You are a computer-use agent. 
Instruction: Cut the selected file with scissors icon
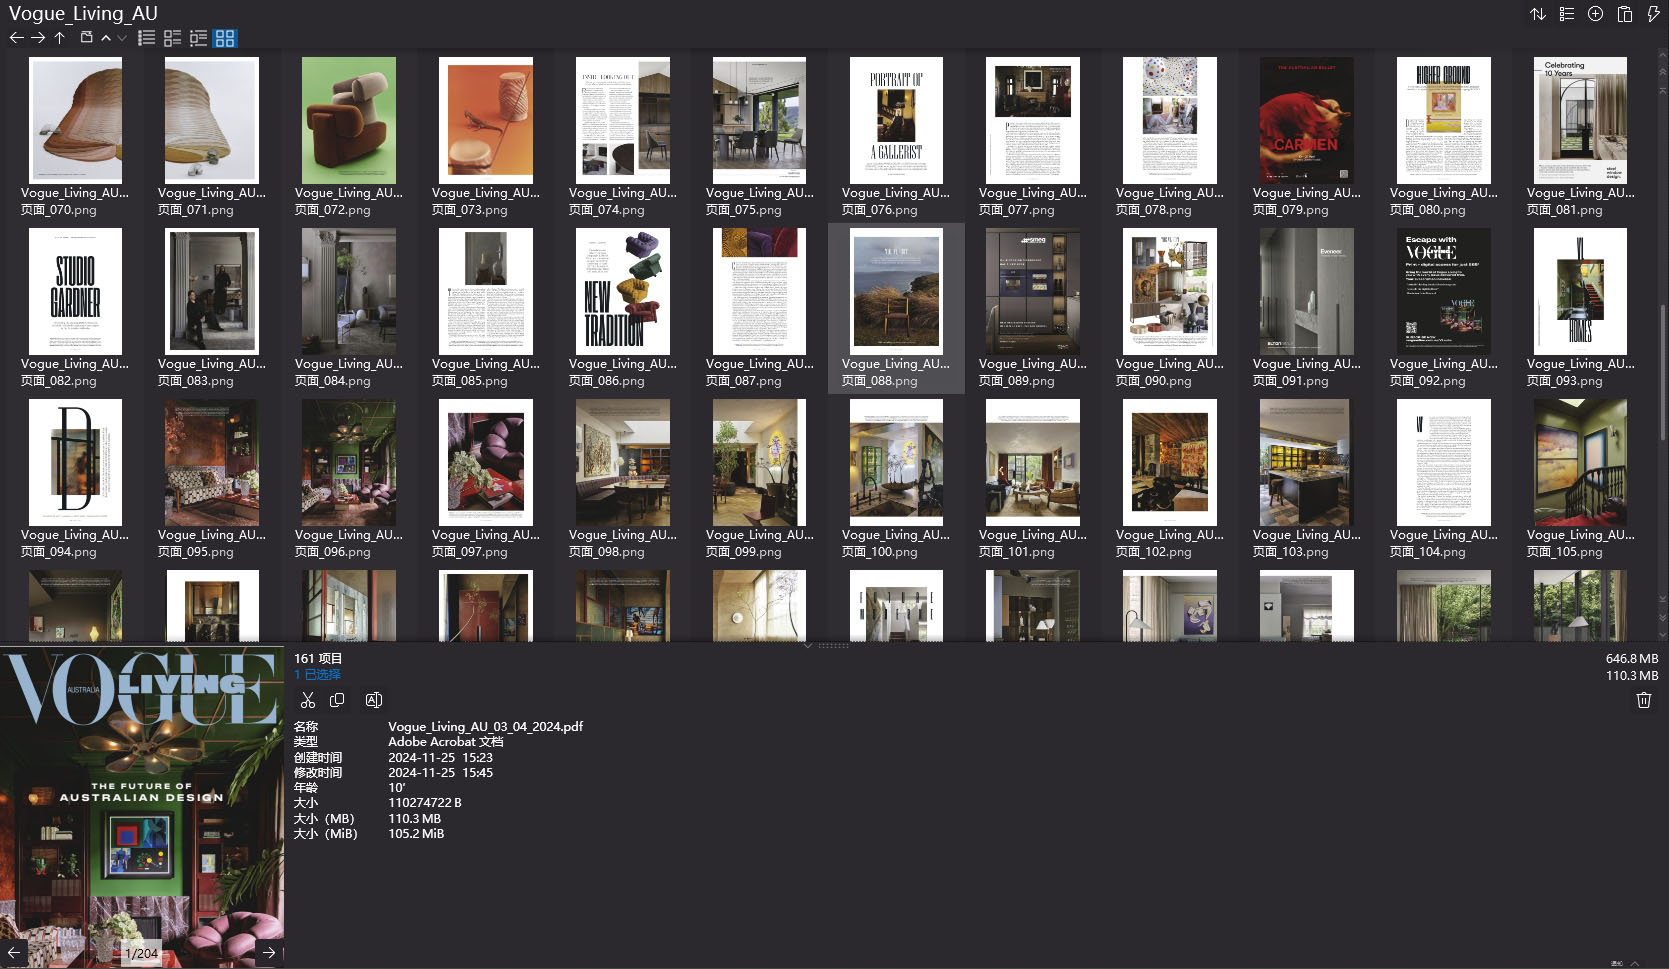pyautogui.click(x=308, y=700)
